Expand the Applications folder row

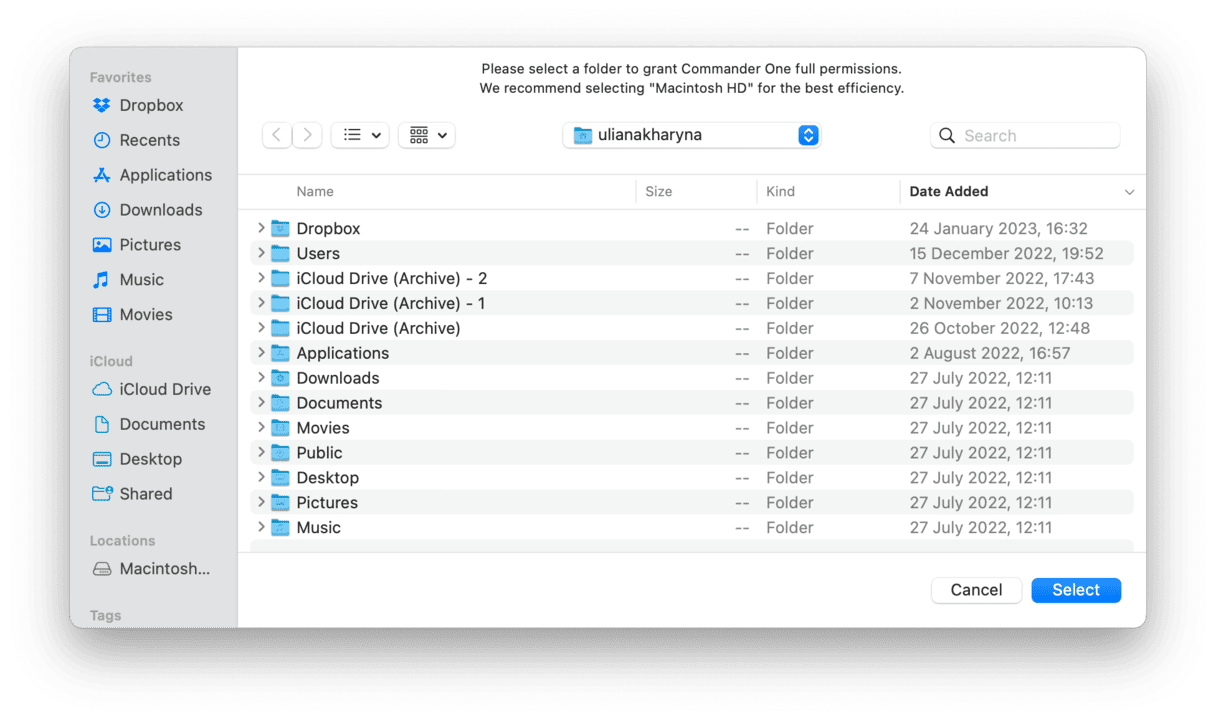coord(261,353)
